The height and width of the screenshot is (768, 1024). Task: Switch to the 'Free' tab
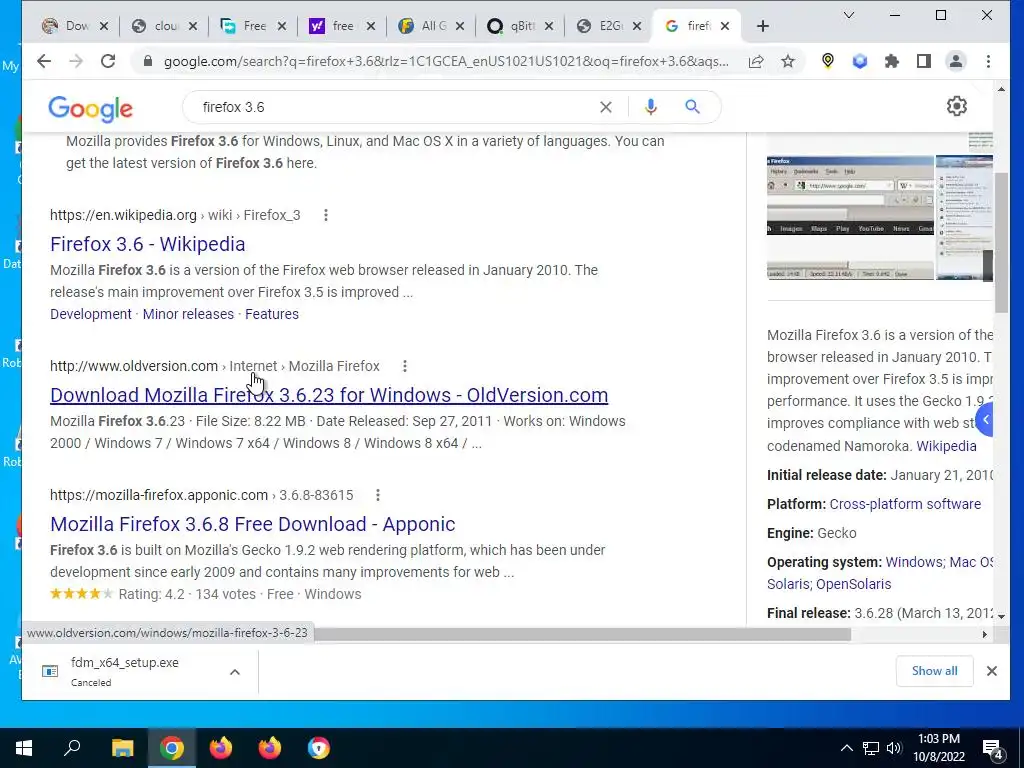[x=252, y=26]
